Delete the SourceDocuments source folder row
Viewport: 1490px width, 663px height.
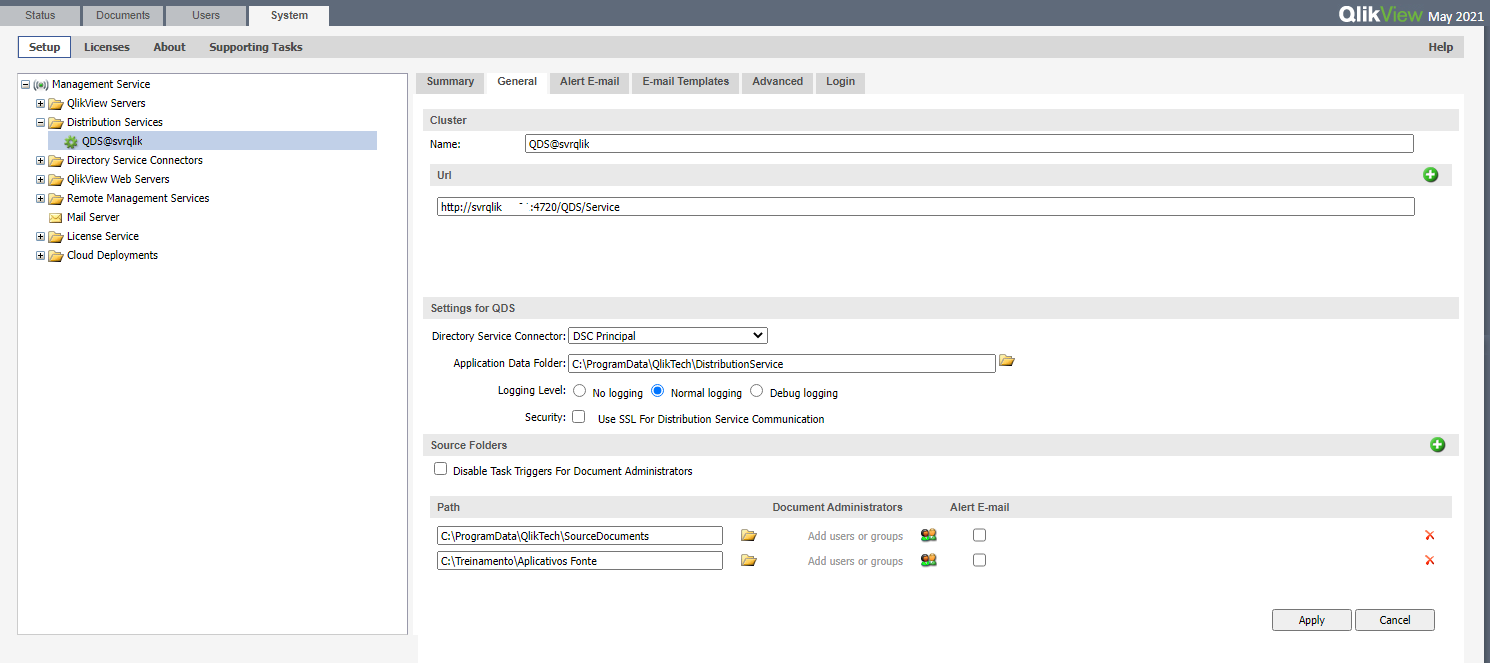(x=1429, y=536)
